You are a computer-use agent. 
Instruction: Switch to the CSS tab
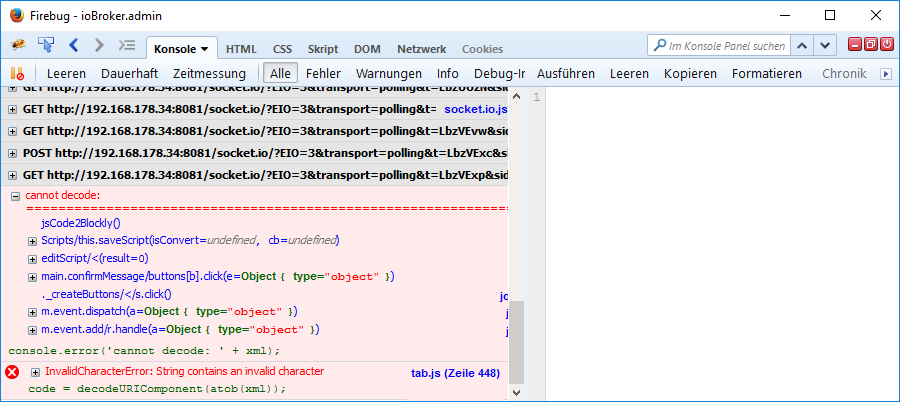[282, 49]
